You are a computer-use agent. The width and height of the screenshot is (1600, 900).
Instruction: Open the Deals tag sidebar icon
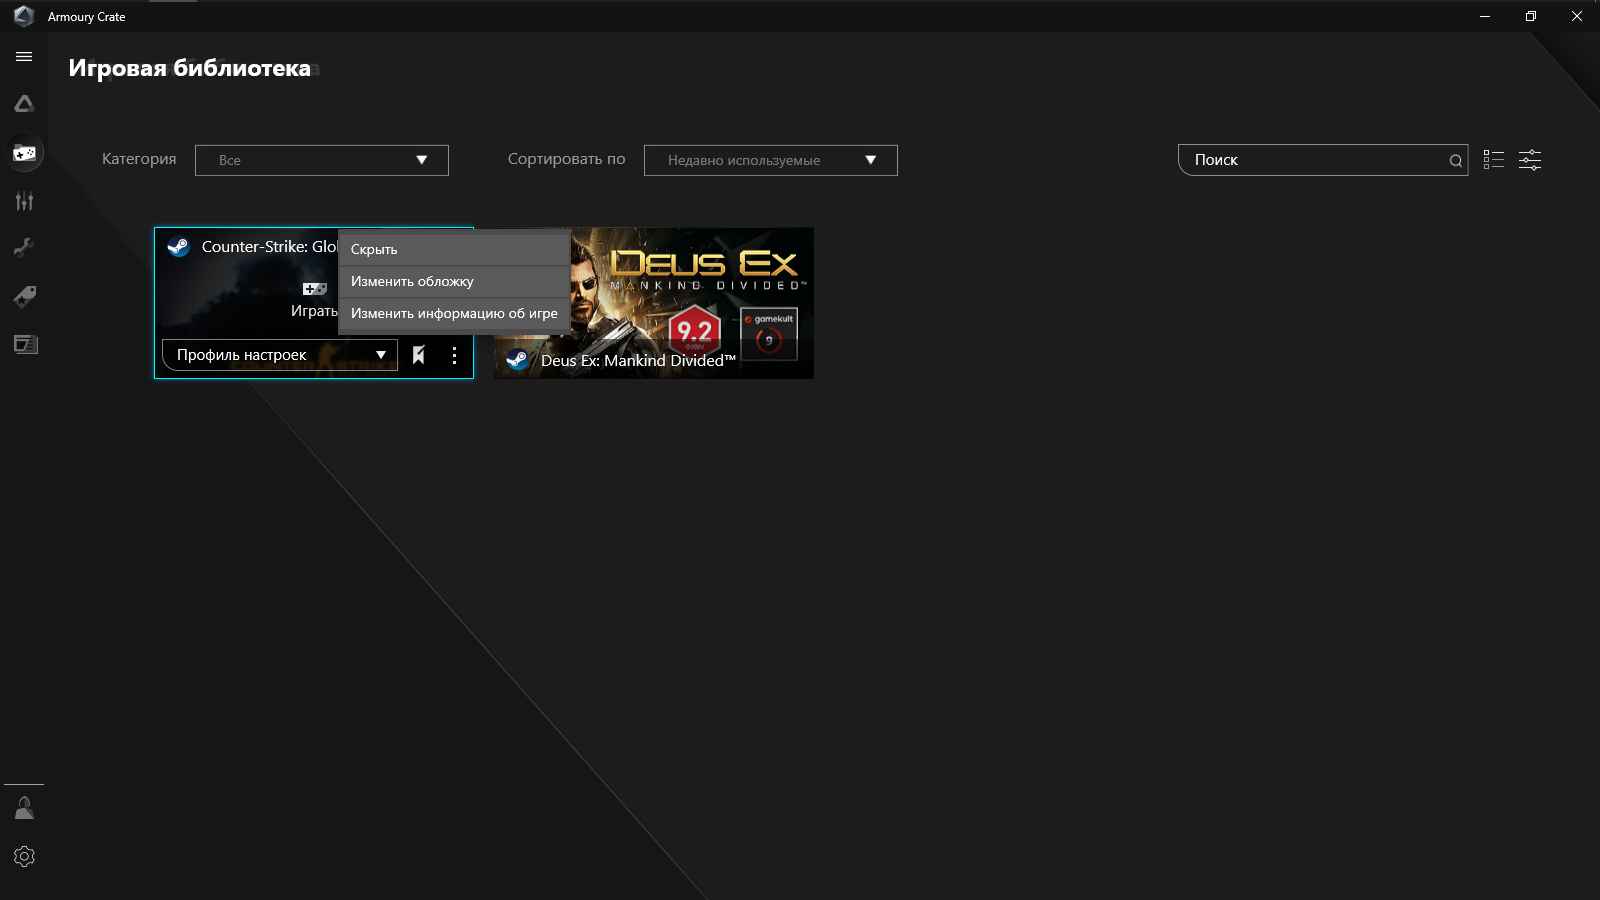24,296
